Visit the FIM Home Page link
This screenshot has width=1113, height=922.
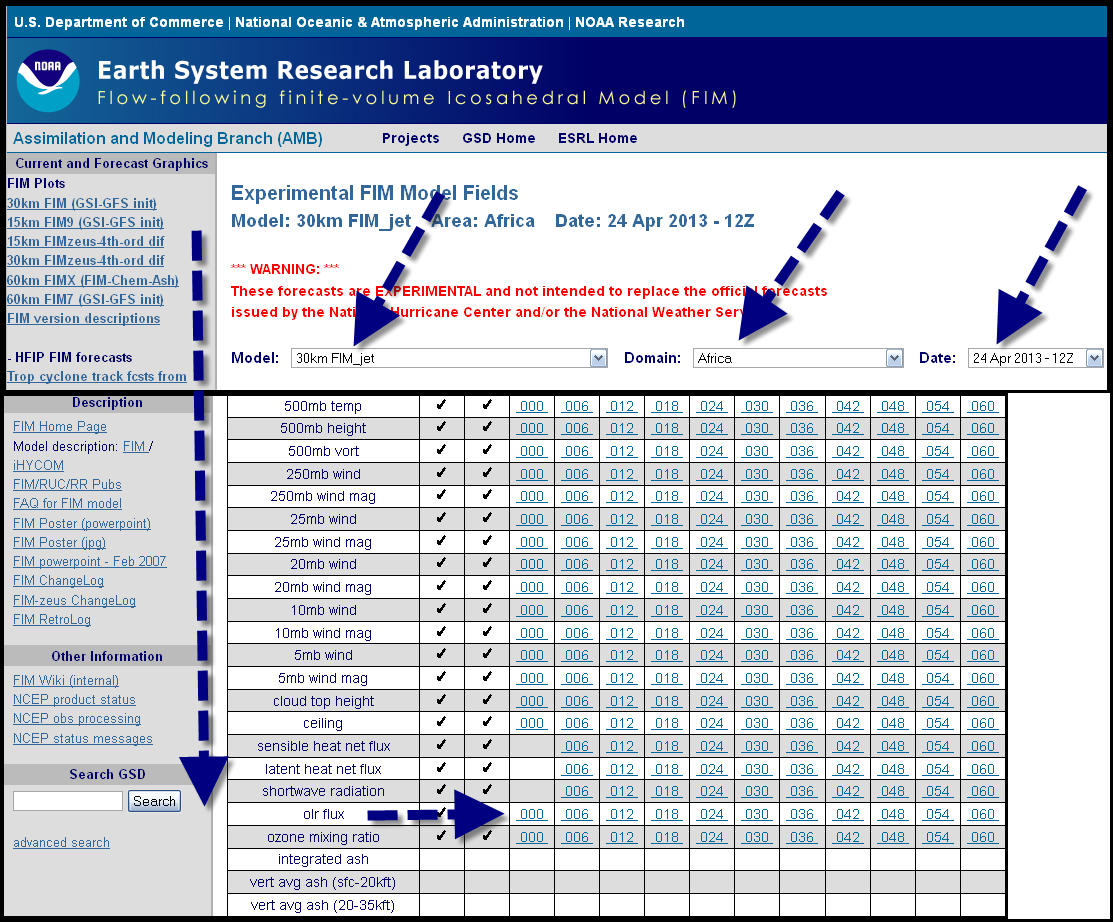pos(60,427)
